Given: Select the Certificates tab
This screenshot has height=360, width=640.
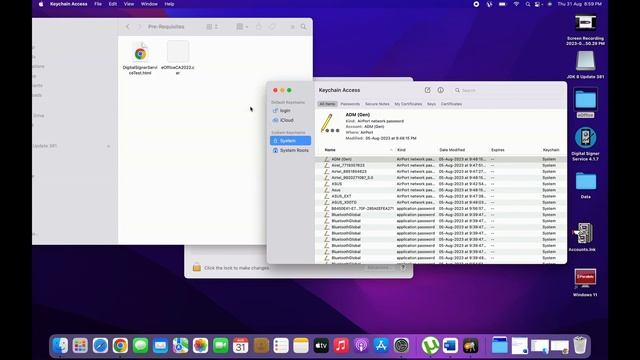Looking at the screenshot, I should tap(451, 104).
